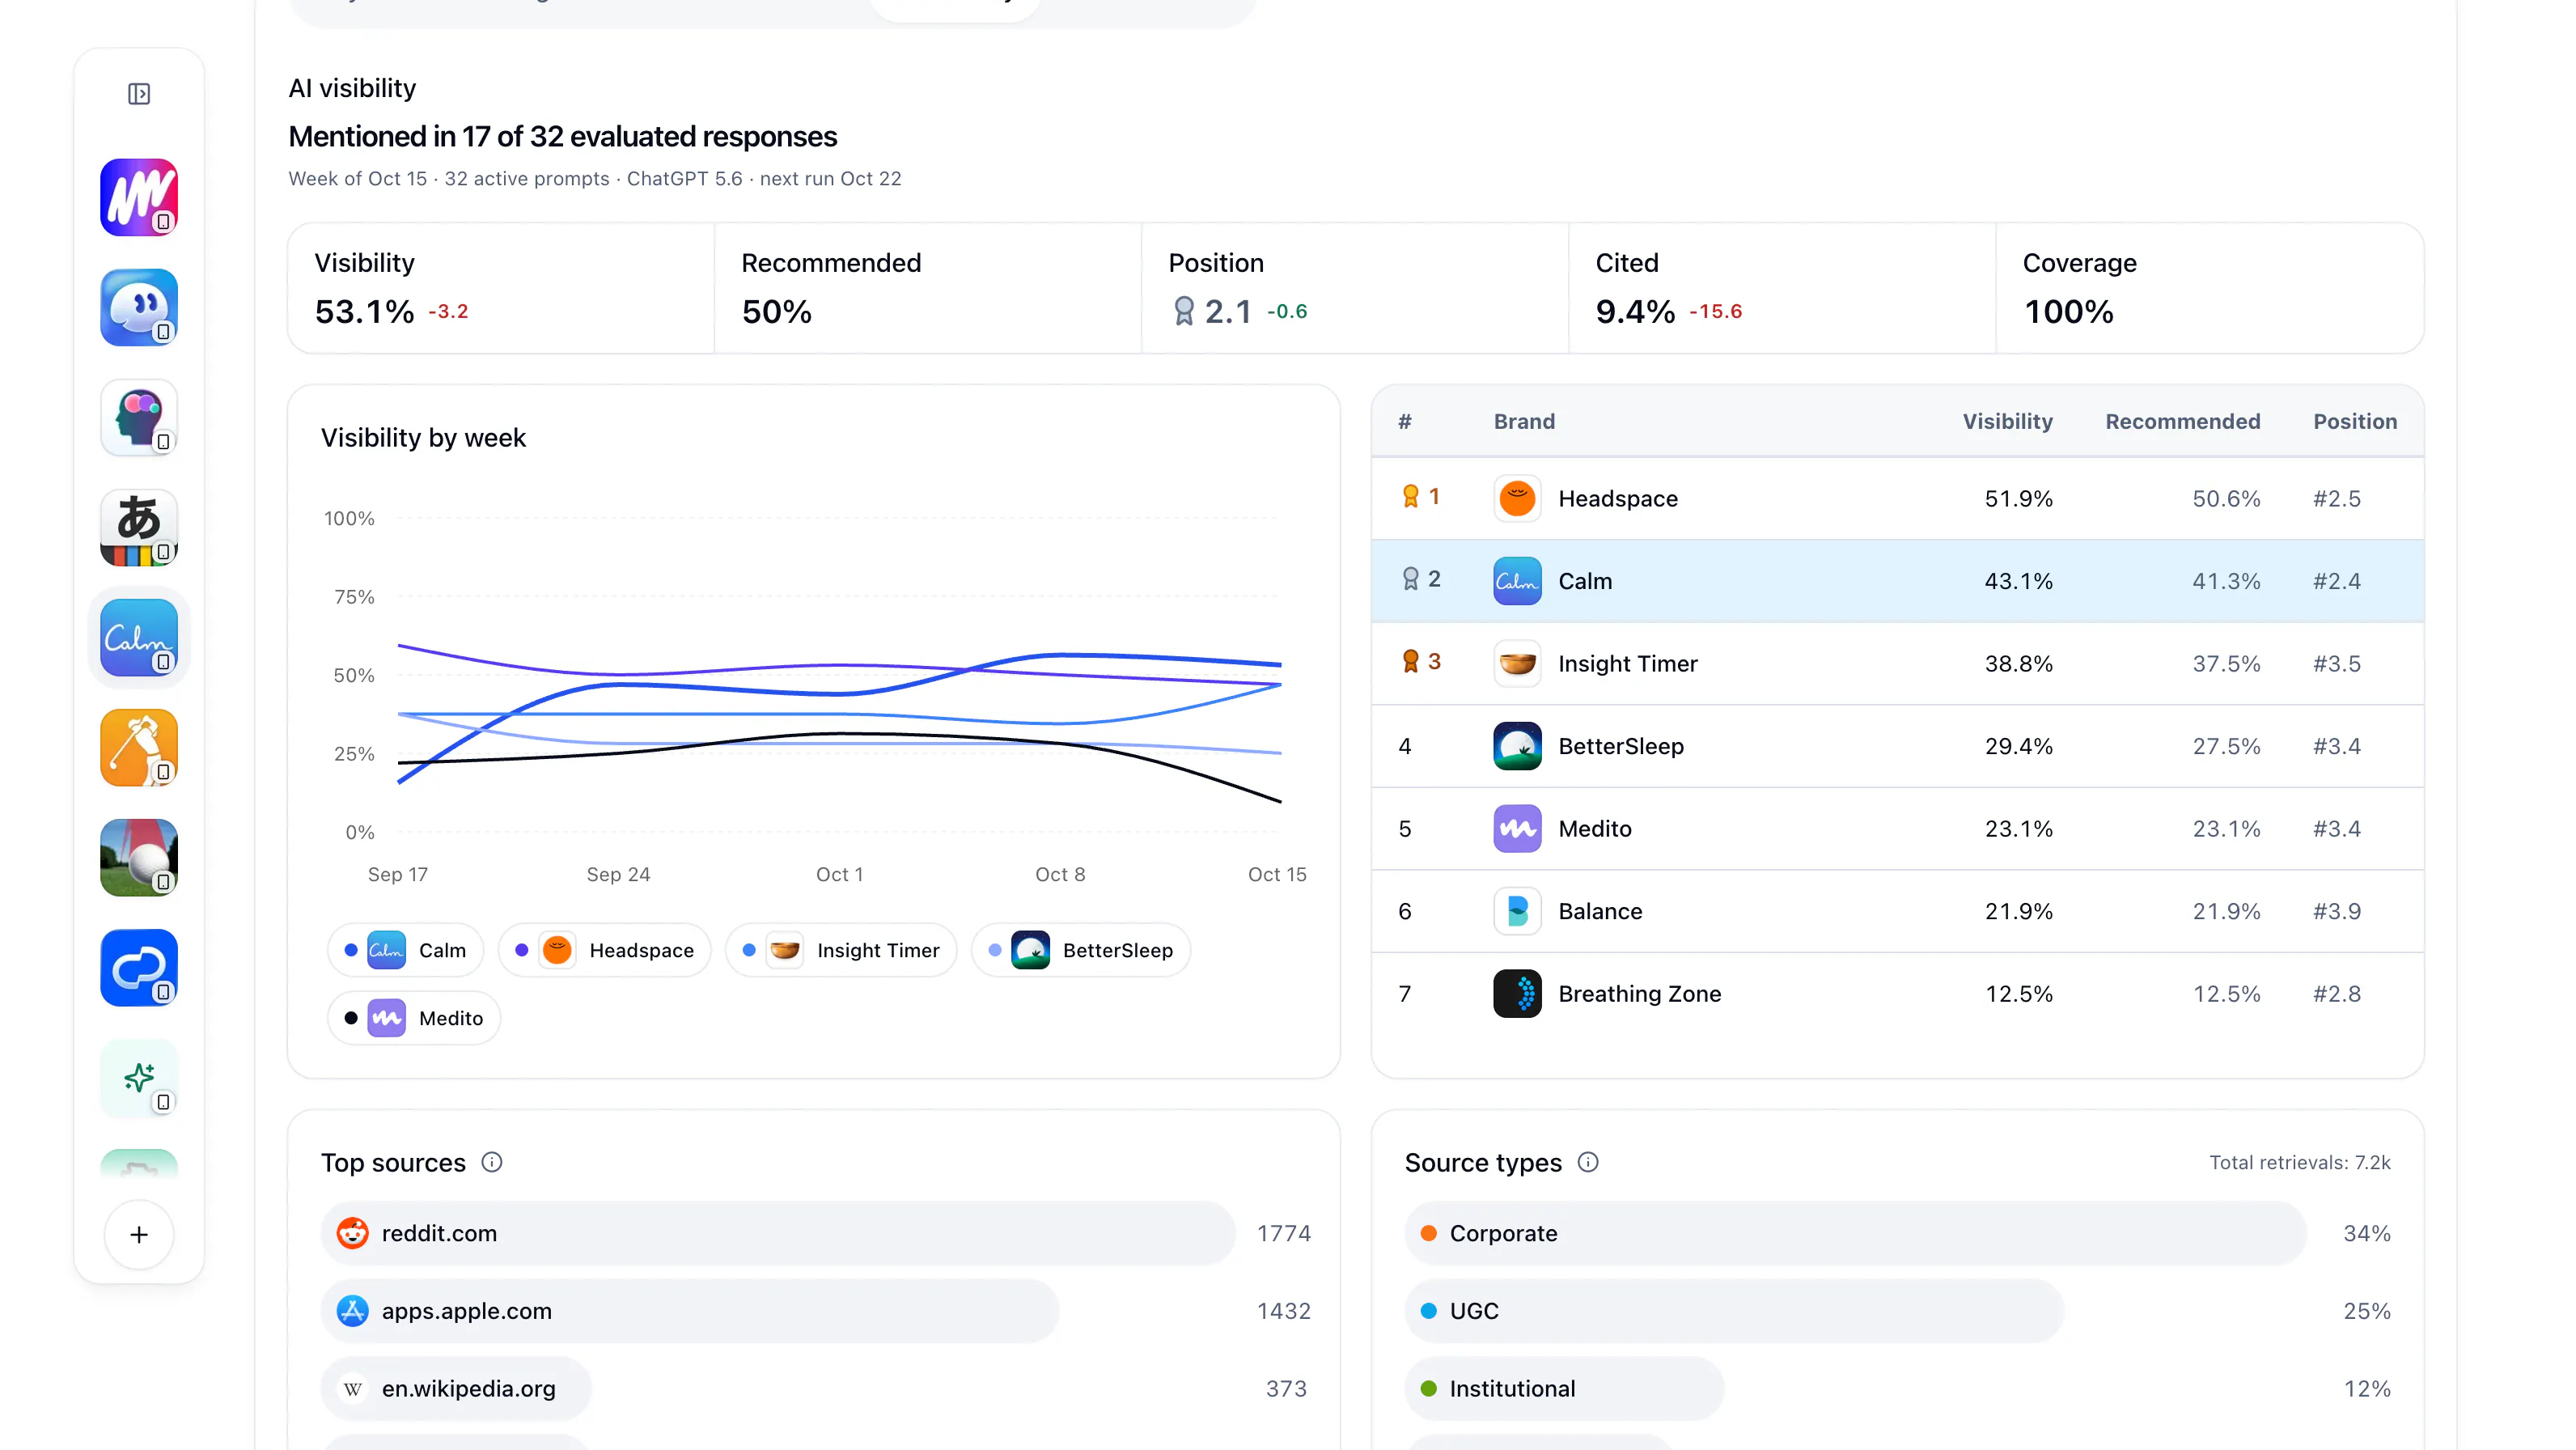
Task: Toggle Medito series in chart legend
Action: click(x=414, y=1018)
